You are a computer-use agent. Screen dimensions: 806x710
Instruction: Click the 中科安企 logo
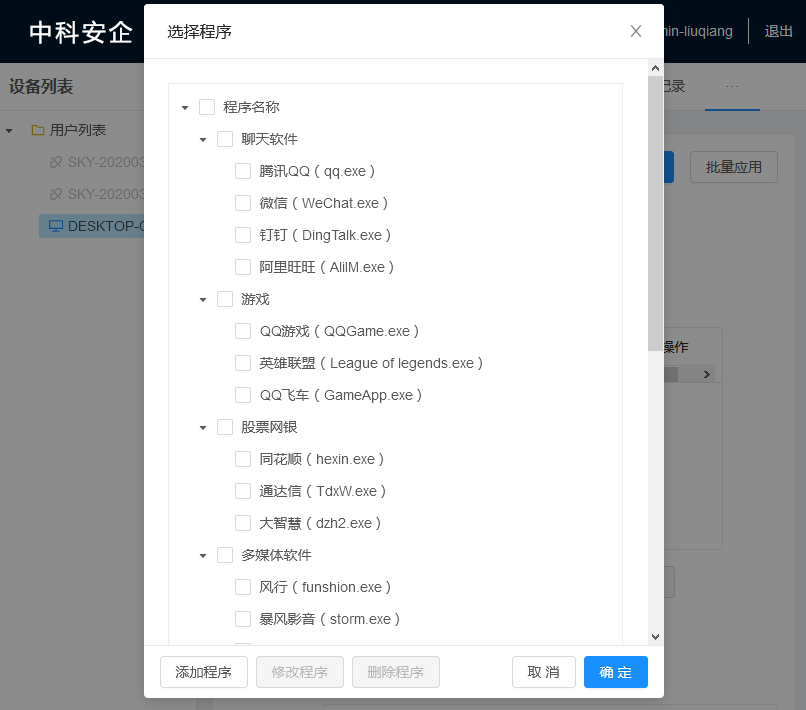[x=81, y=32]
